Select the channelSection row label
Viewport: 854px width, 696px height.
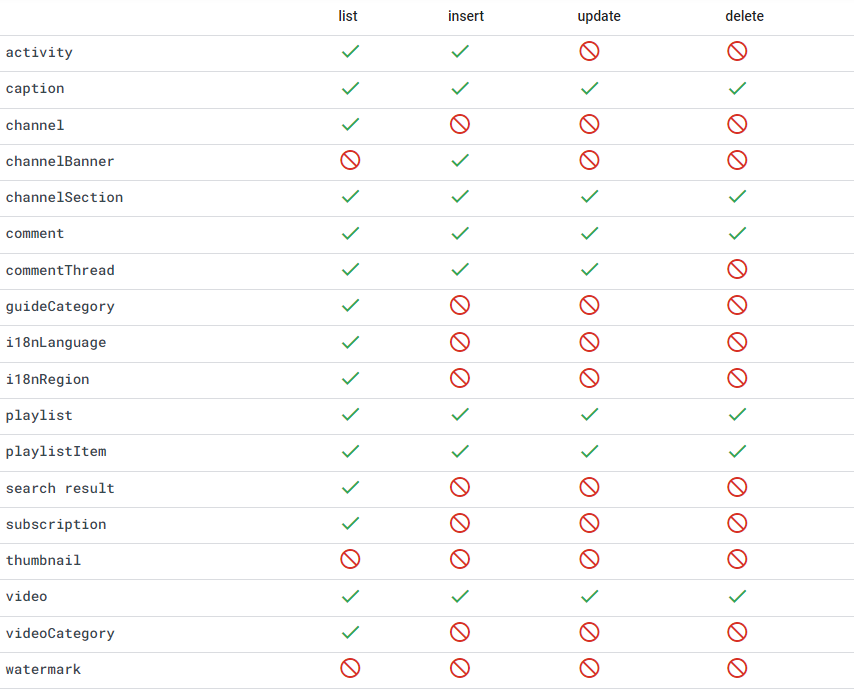tap(64, 197)
